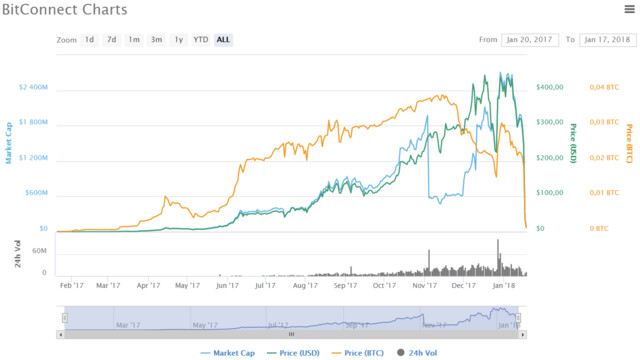The height and width of the screenshot is (360, 640).
Task: Grab the navigator left range handle
Action: (x=64, y=318)
